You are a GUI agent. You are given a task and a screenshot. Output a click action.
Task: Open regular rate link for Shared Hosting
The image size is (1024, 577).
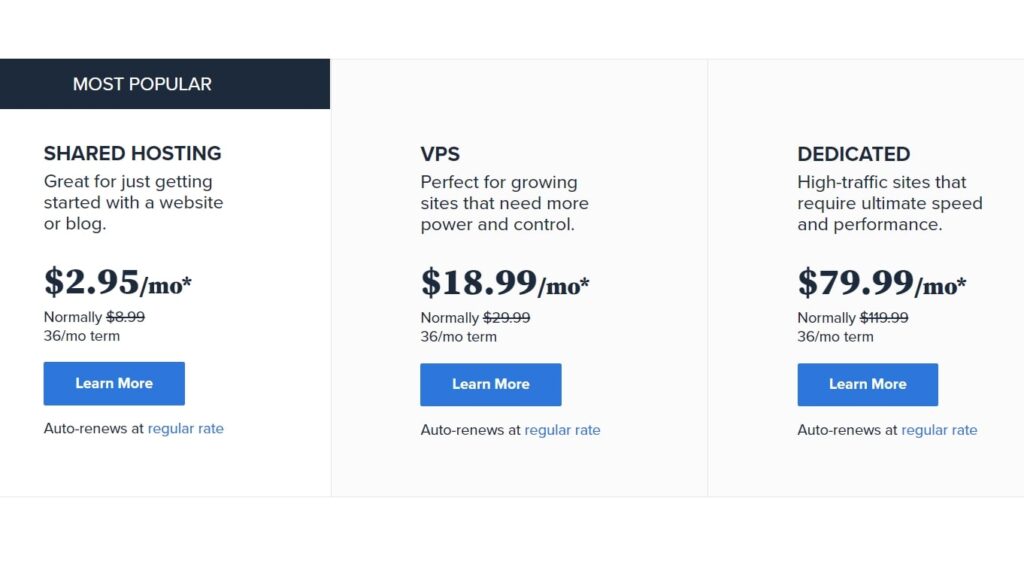tap(185, 429)
